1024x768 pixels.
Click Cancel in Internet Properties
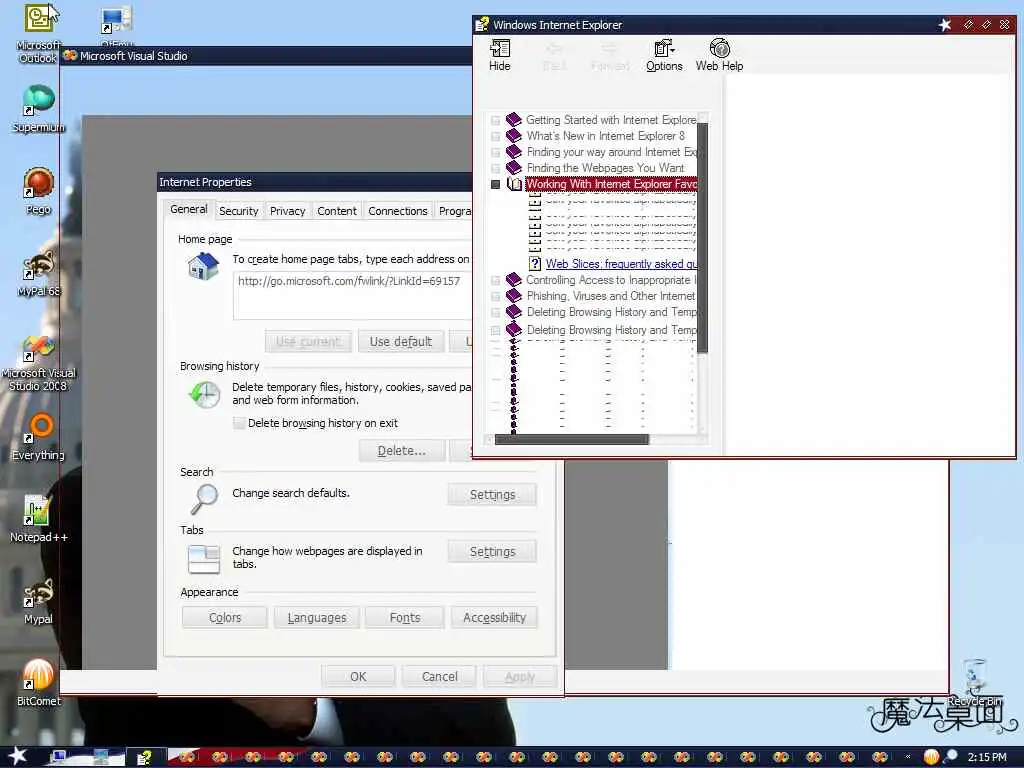click(x=440, y=677)
